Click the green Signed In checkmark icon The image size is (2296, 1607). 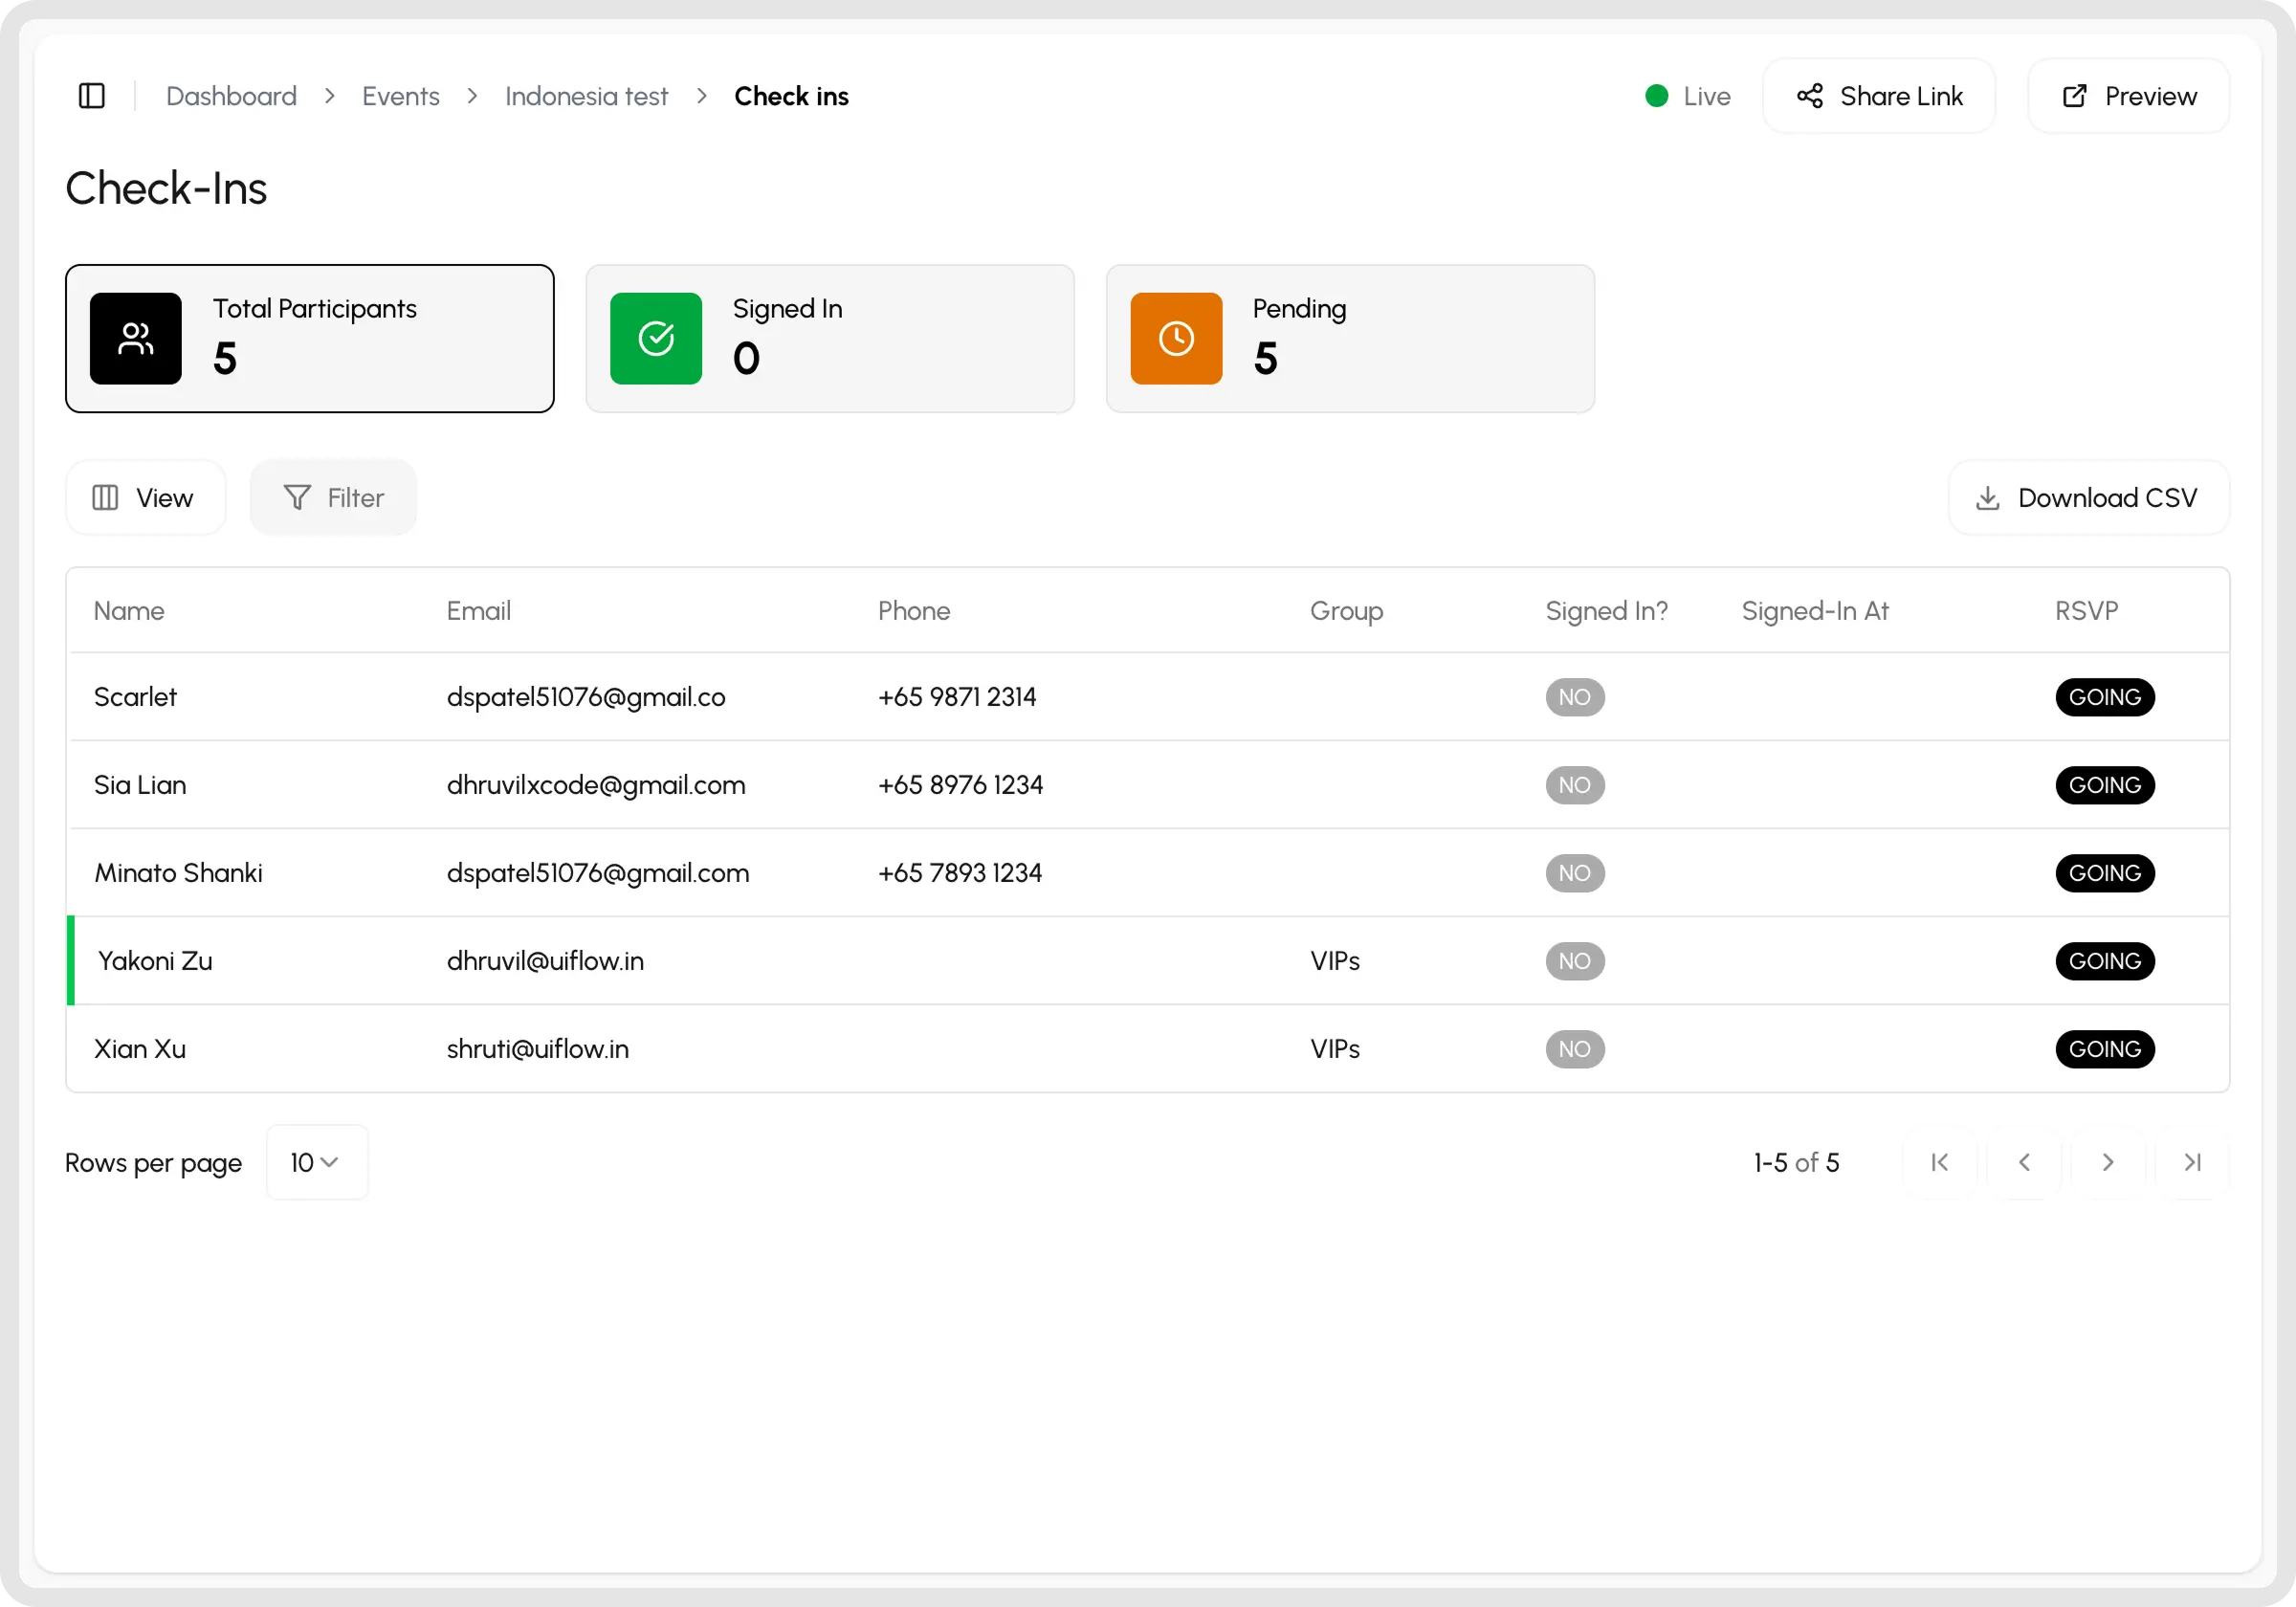pos(656,339)
